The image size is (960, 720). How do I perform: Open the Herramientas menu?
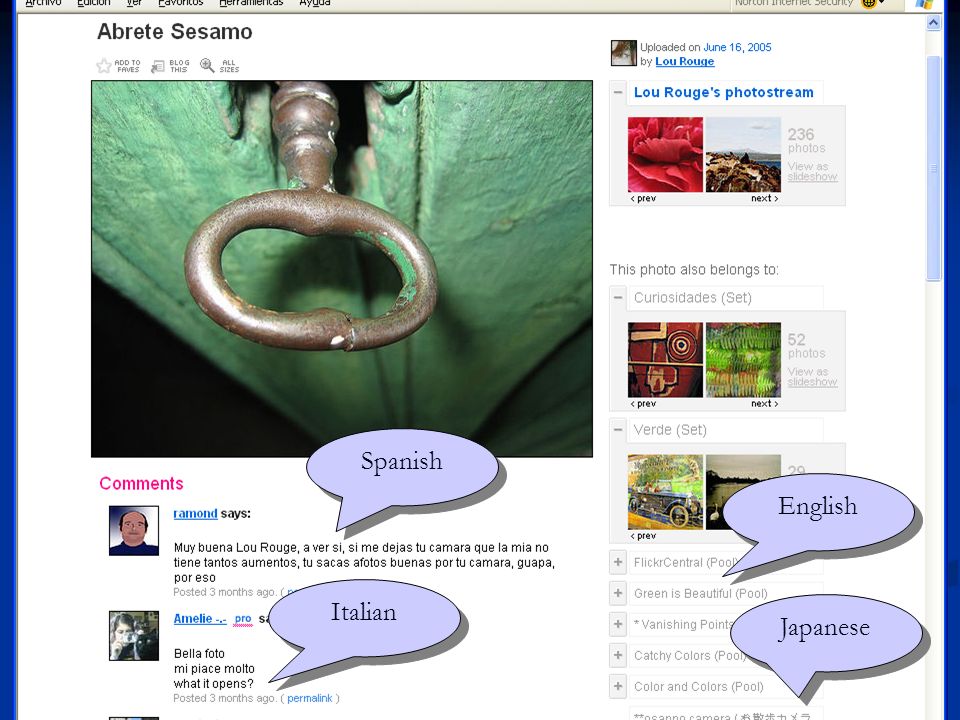point(251,3)
